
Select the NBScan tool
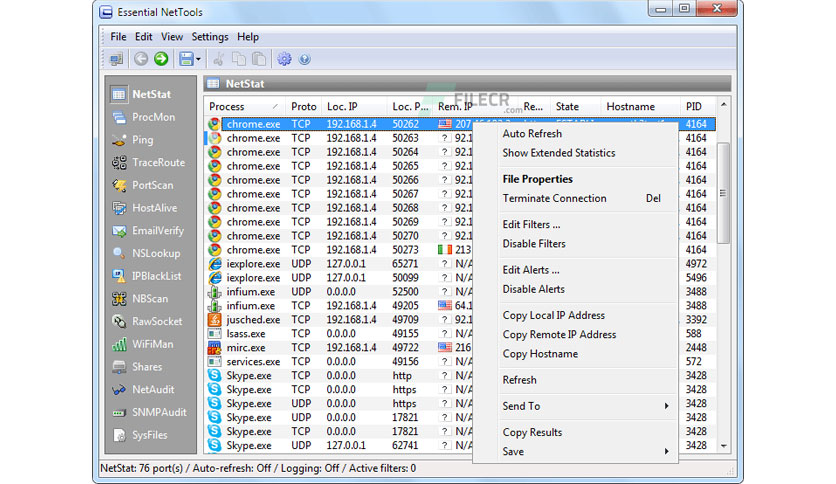point(140,299)
